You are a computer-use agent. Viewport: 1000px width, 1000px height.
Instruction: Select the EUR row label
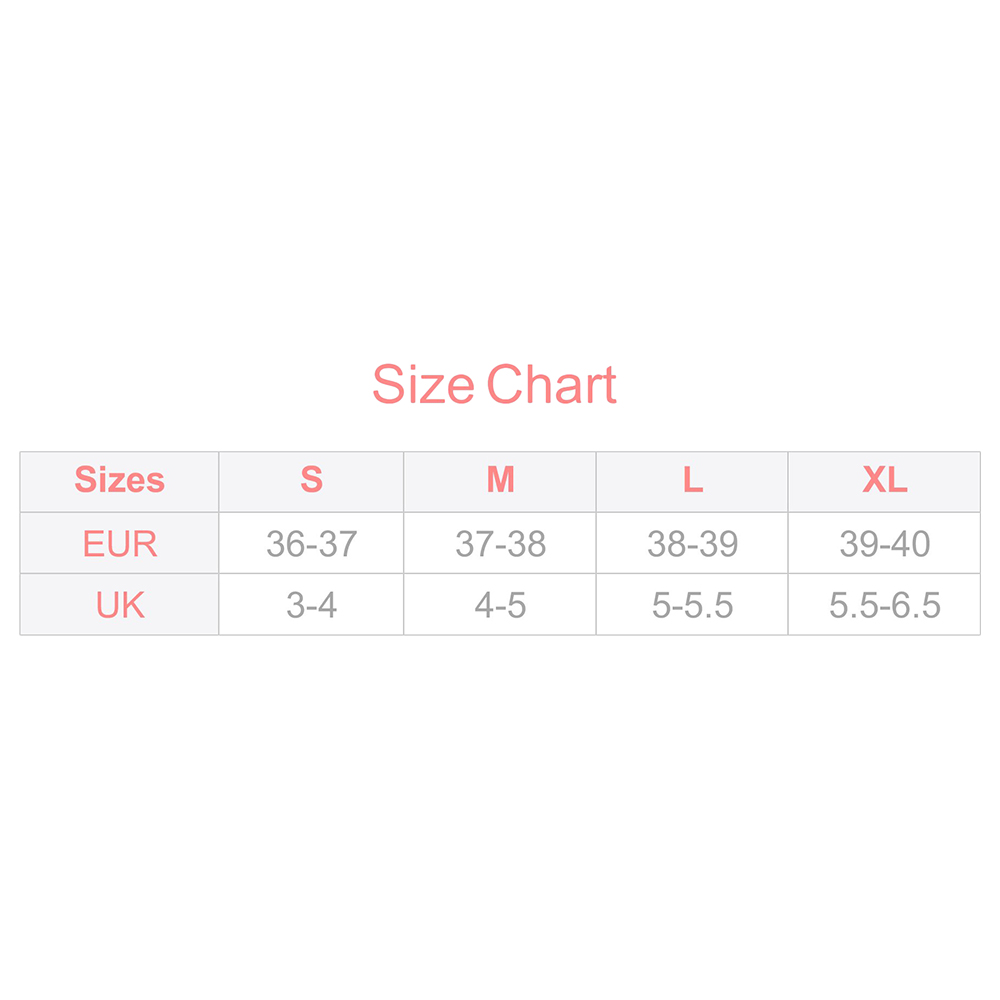click(x=119, y=543)
